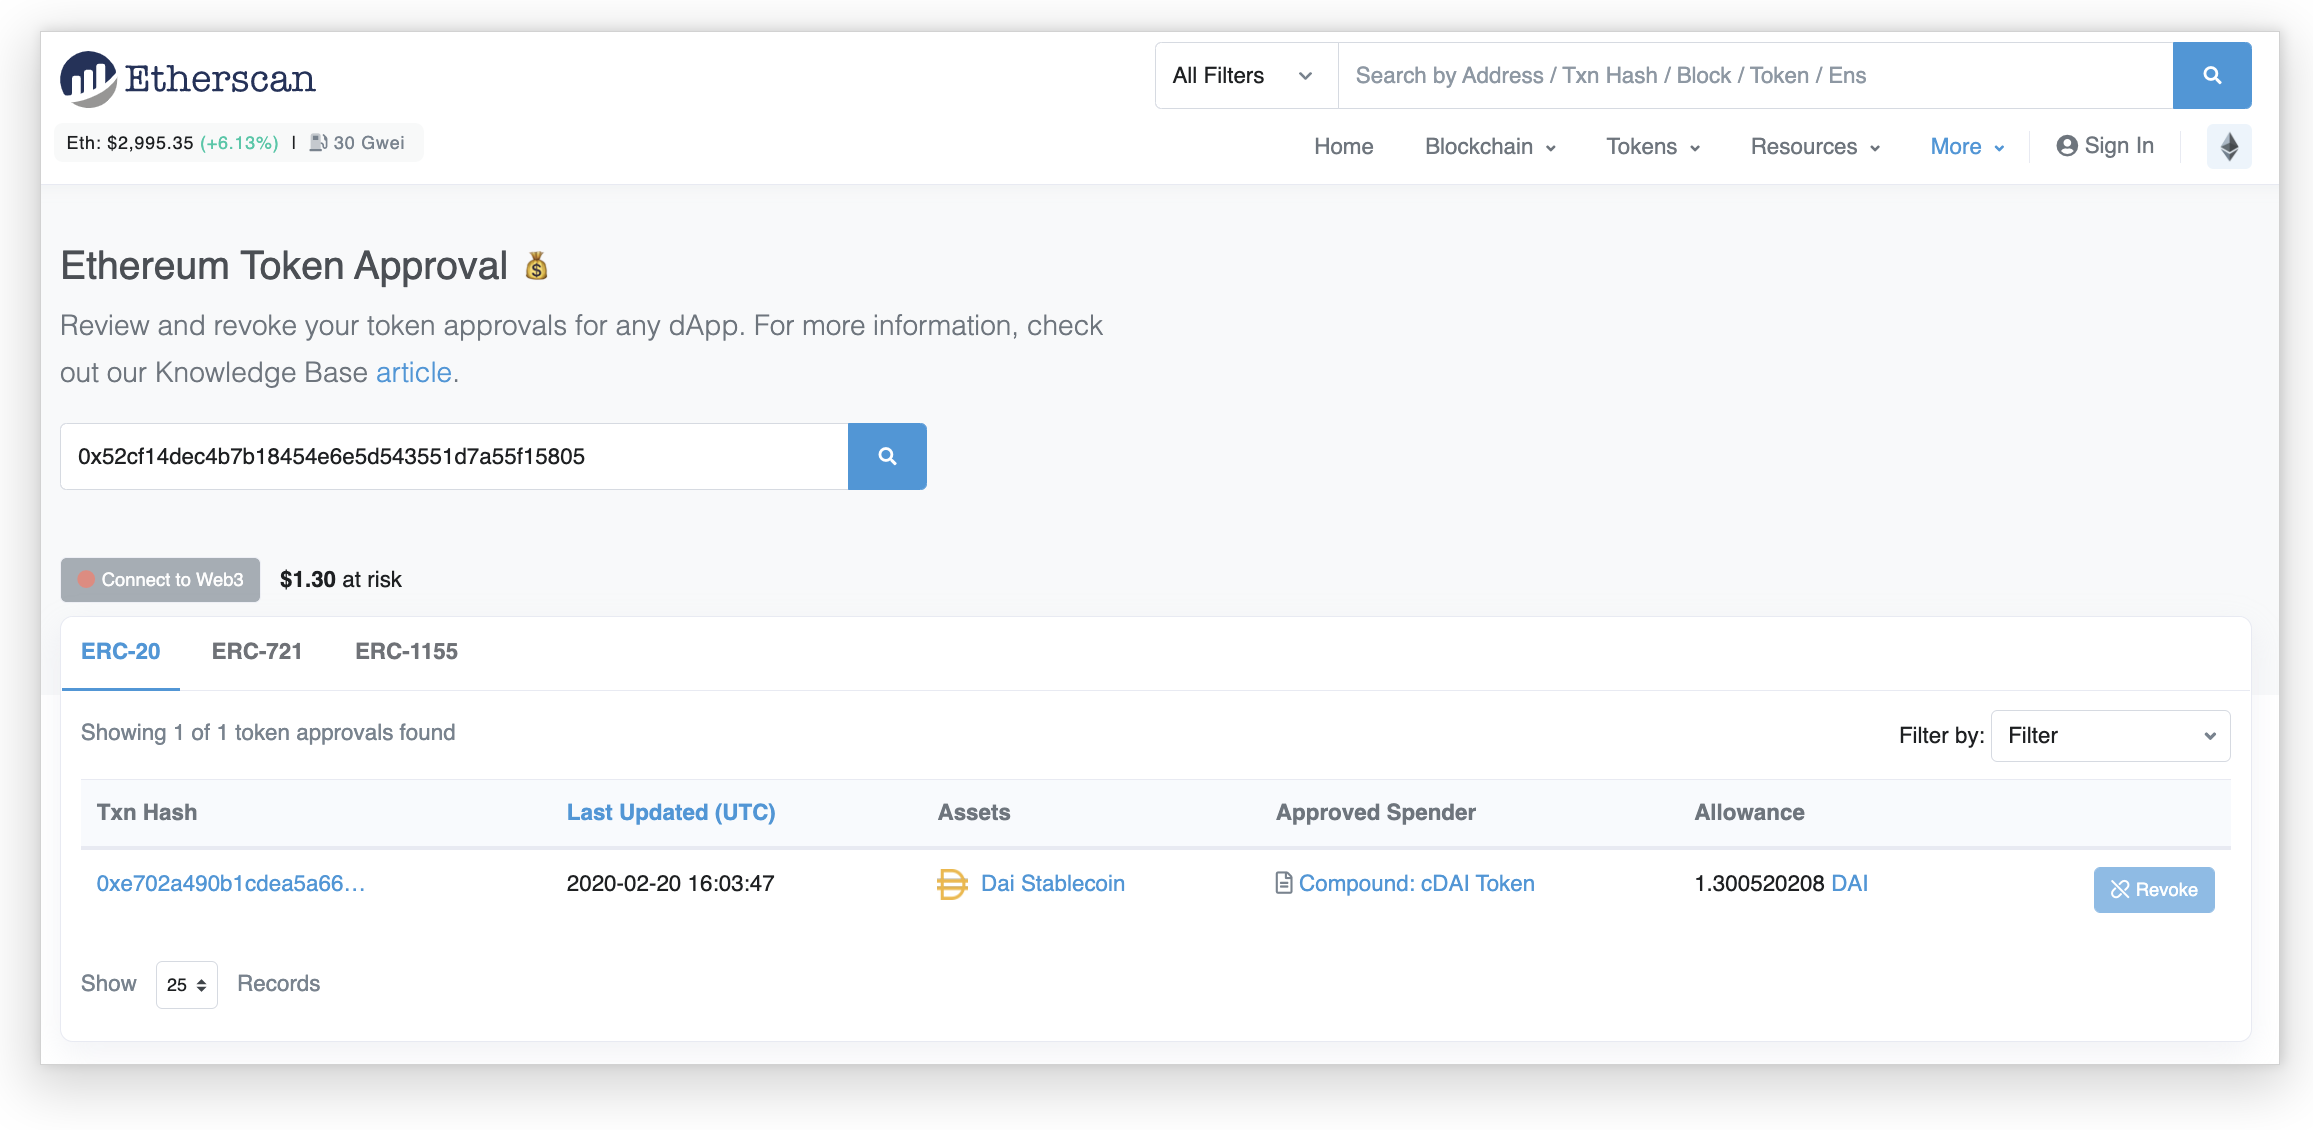Open the Knowledge Base article link
Image resolution: width=2313 pixels, height=1130 pixels.
(x=413, y=373)
